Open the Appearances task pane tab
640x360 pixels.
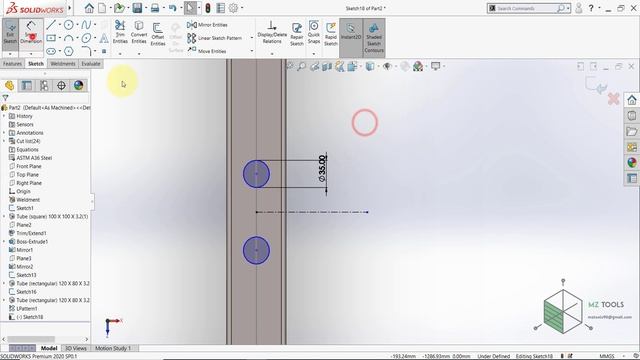pos(632,162)
